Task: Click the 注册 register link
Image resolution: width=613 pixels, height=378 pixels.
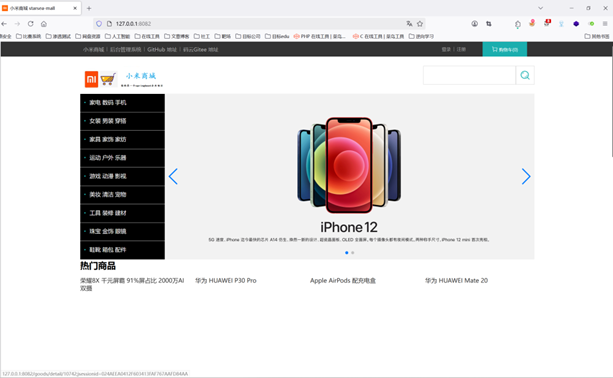Action: (x=461, y=49)
